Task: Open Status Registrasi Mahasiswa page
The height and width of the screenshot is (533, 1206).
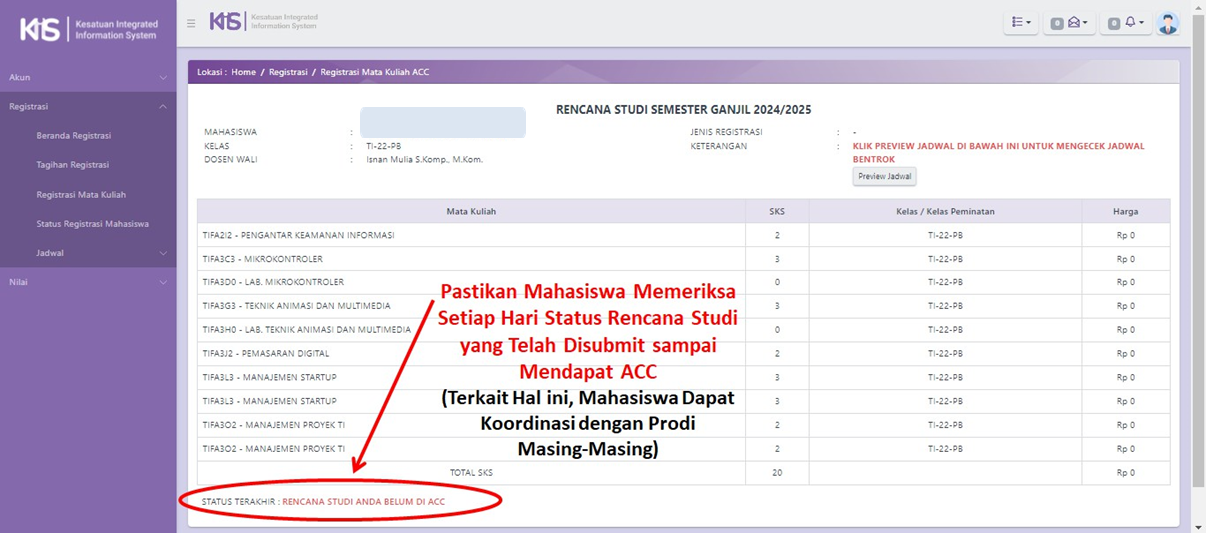Action: tap(92, 224)
